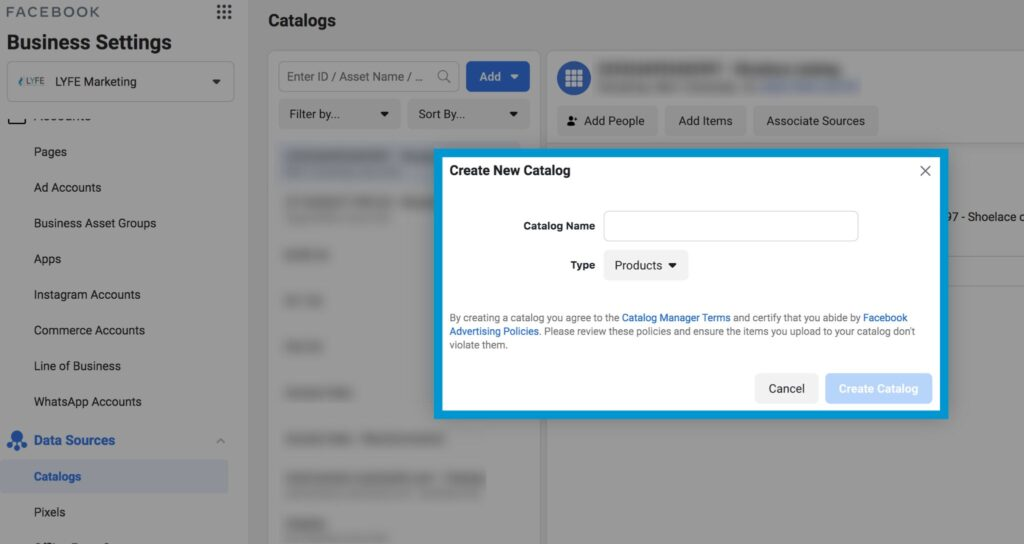
Task: Close the Create New Catalog dialog
Action: pos(925,171)
